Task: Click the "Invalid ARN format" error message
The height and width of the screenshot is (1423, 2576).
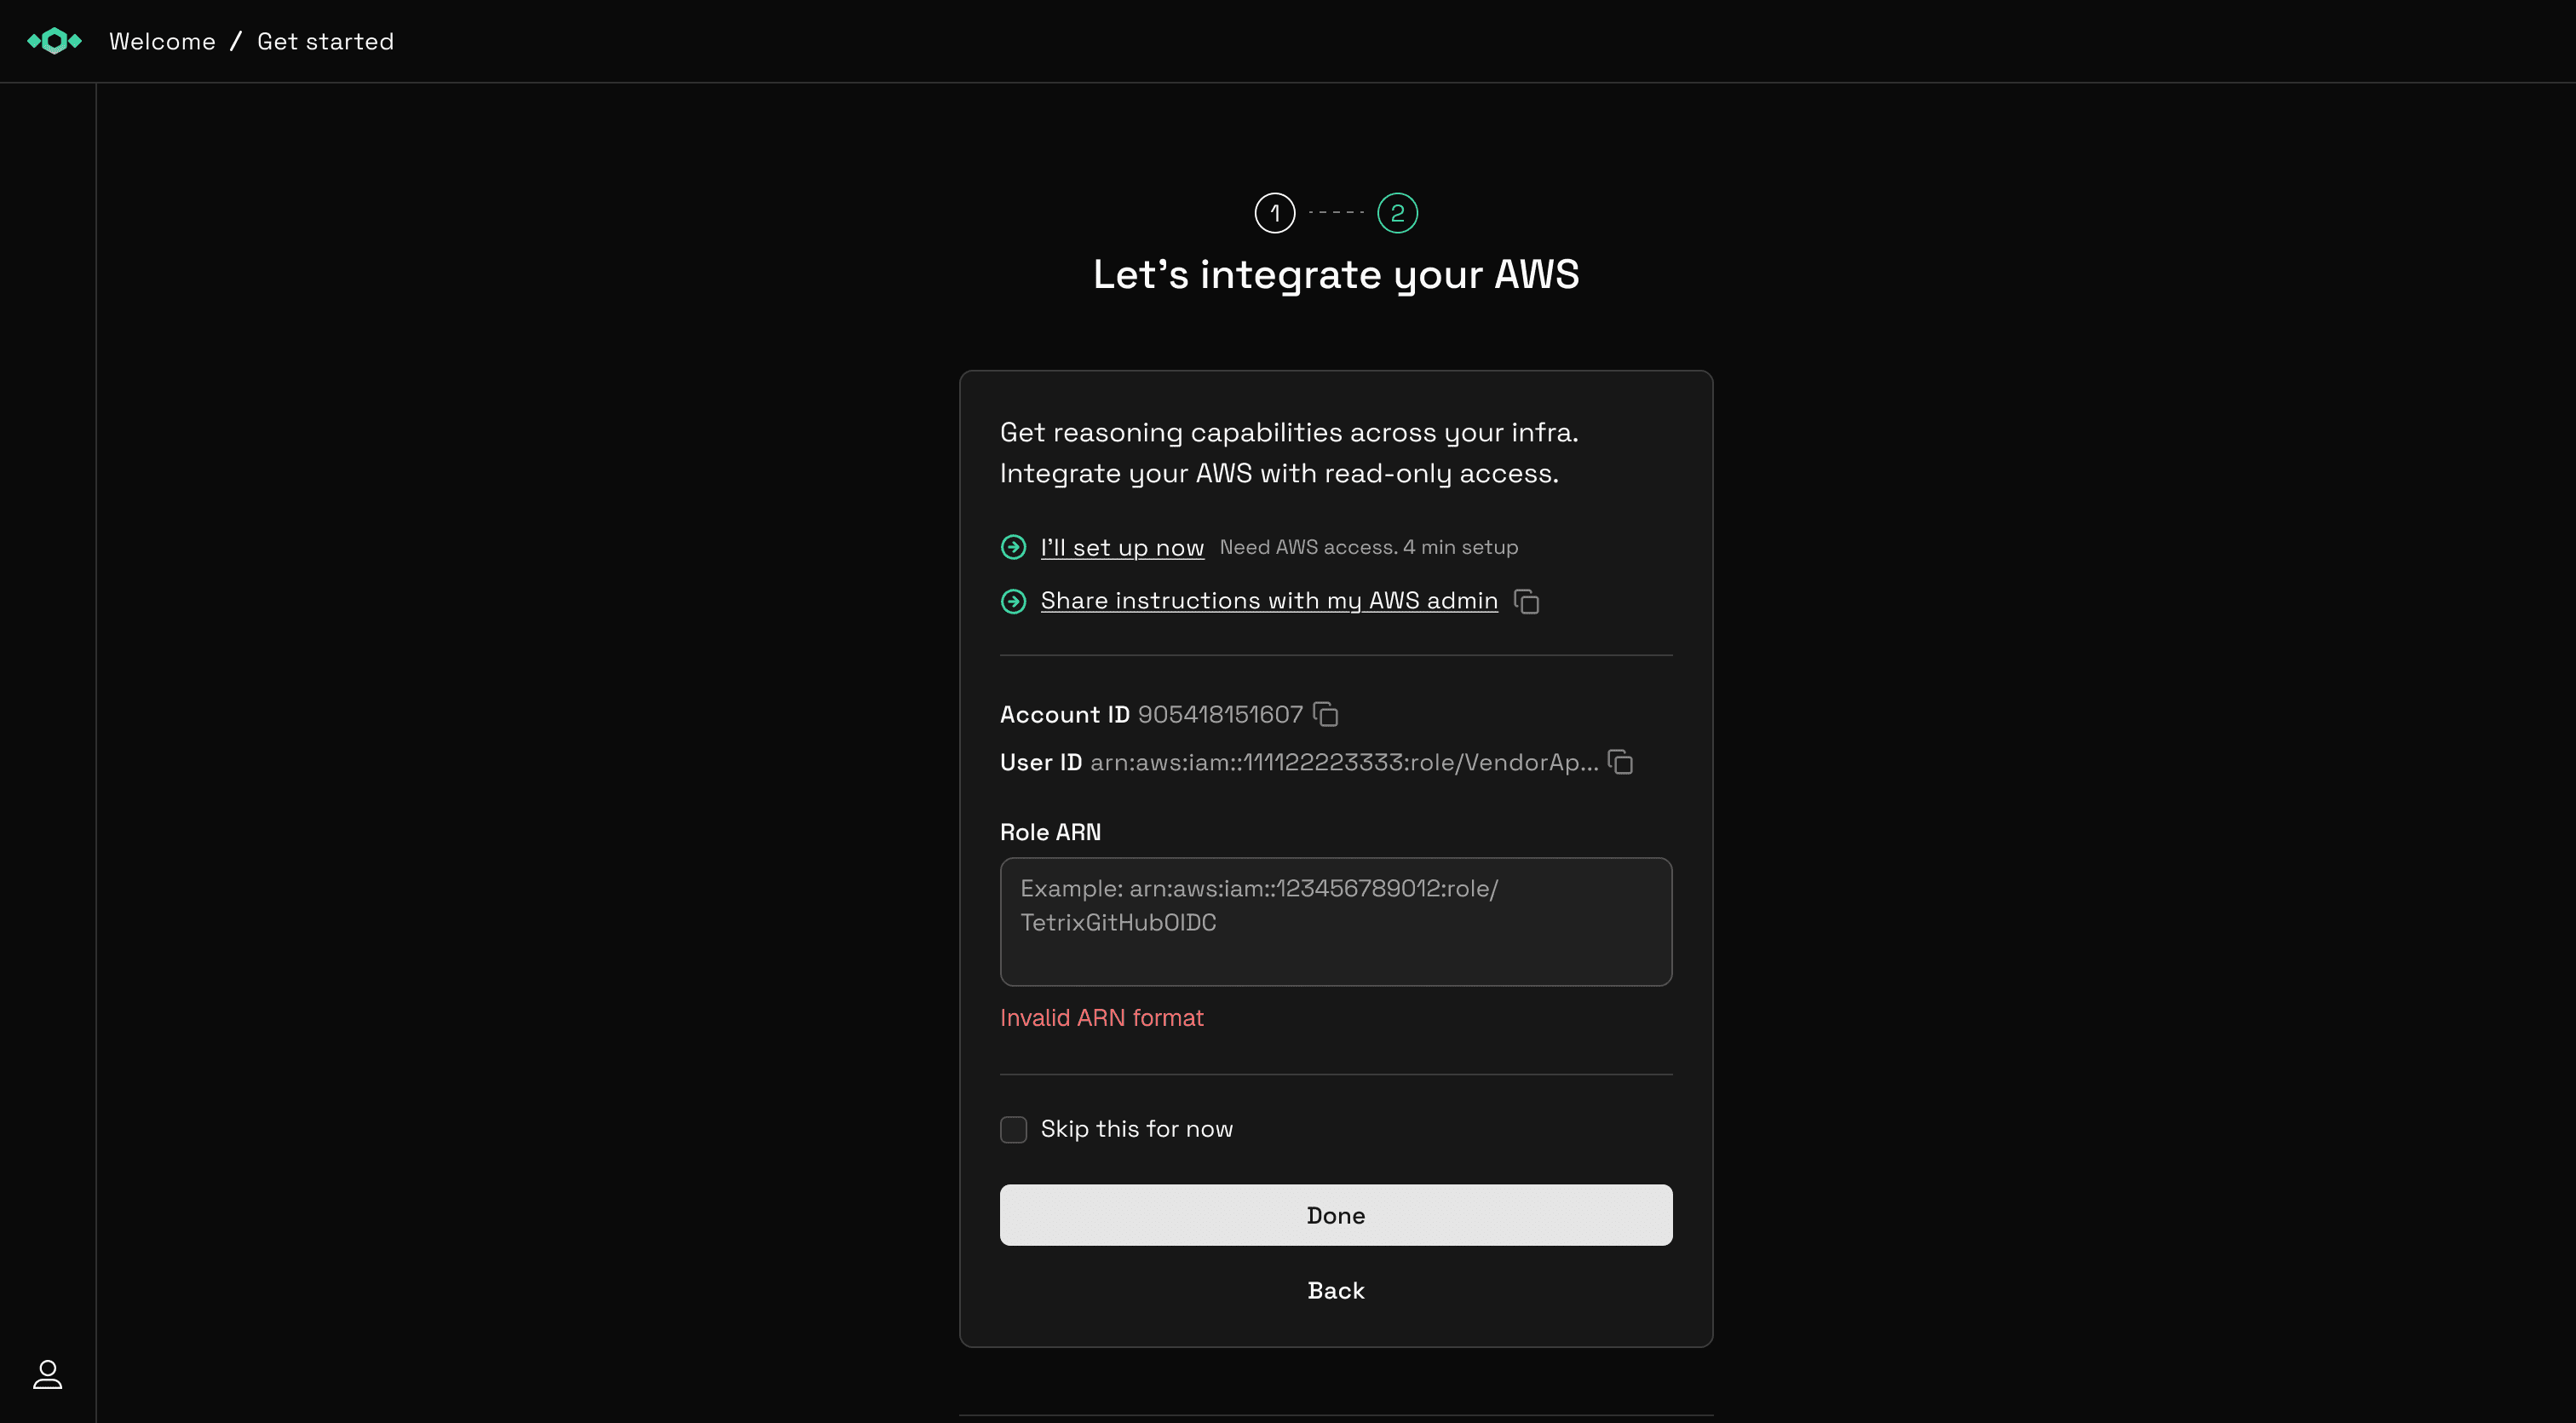Action: [1102, 1017]
